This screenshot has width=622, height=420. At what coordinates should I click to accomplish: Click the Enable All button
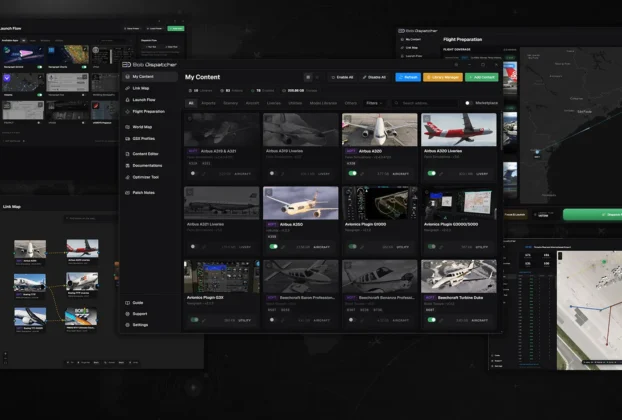point(342,77)
